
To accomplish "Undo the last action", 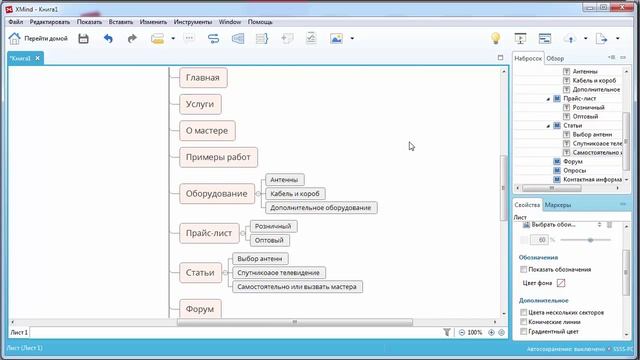I will click(108, 38).
